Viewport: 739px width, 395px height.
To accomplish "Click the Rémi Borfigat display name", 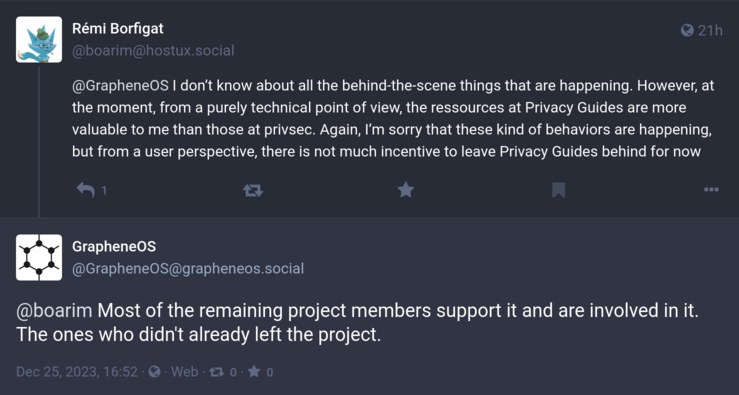I will pyautogui.click(x=118, y=29).
